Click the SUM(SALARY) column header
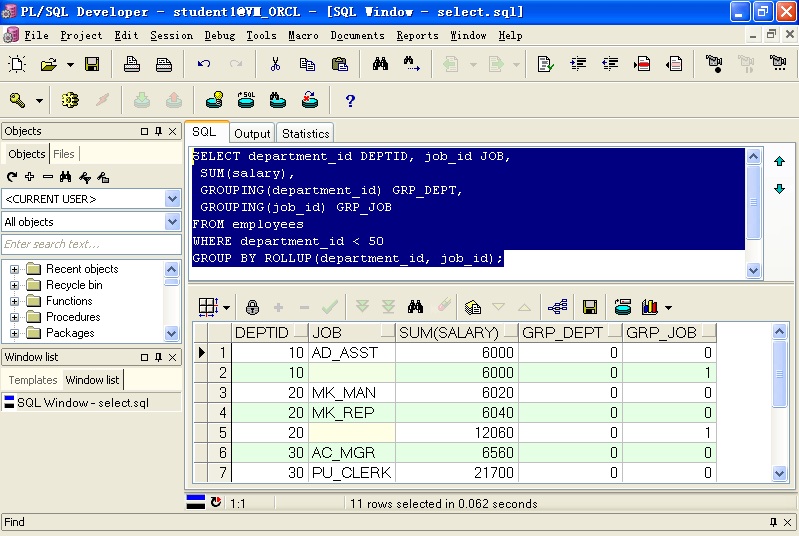The width and height of the screenshot is (799, 536). click(457, 333)
